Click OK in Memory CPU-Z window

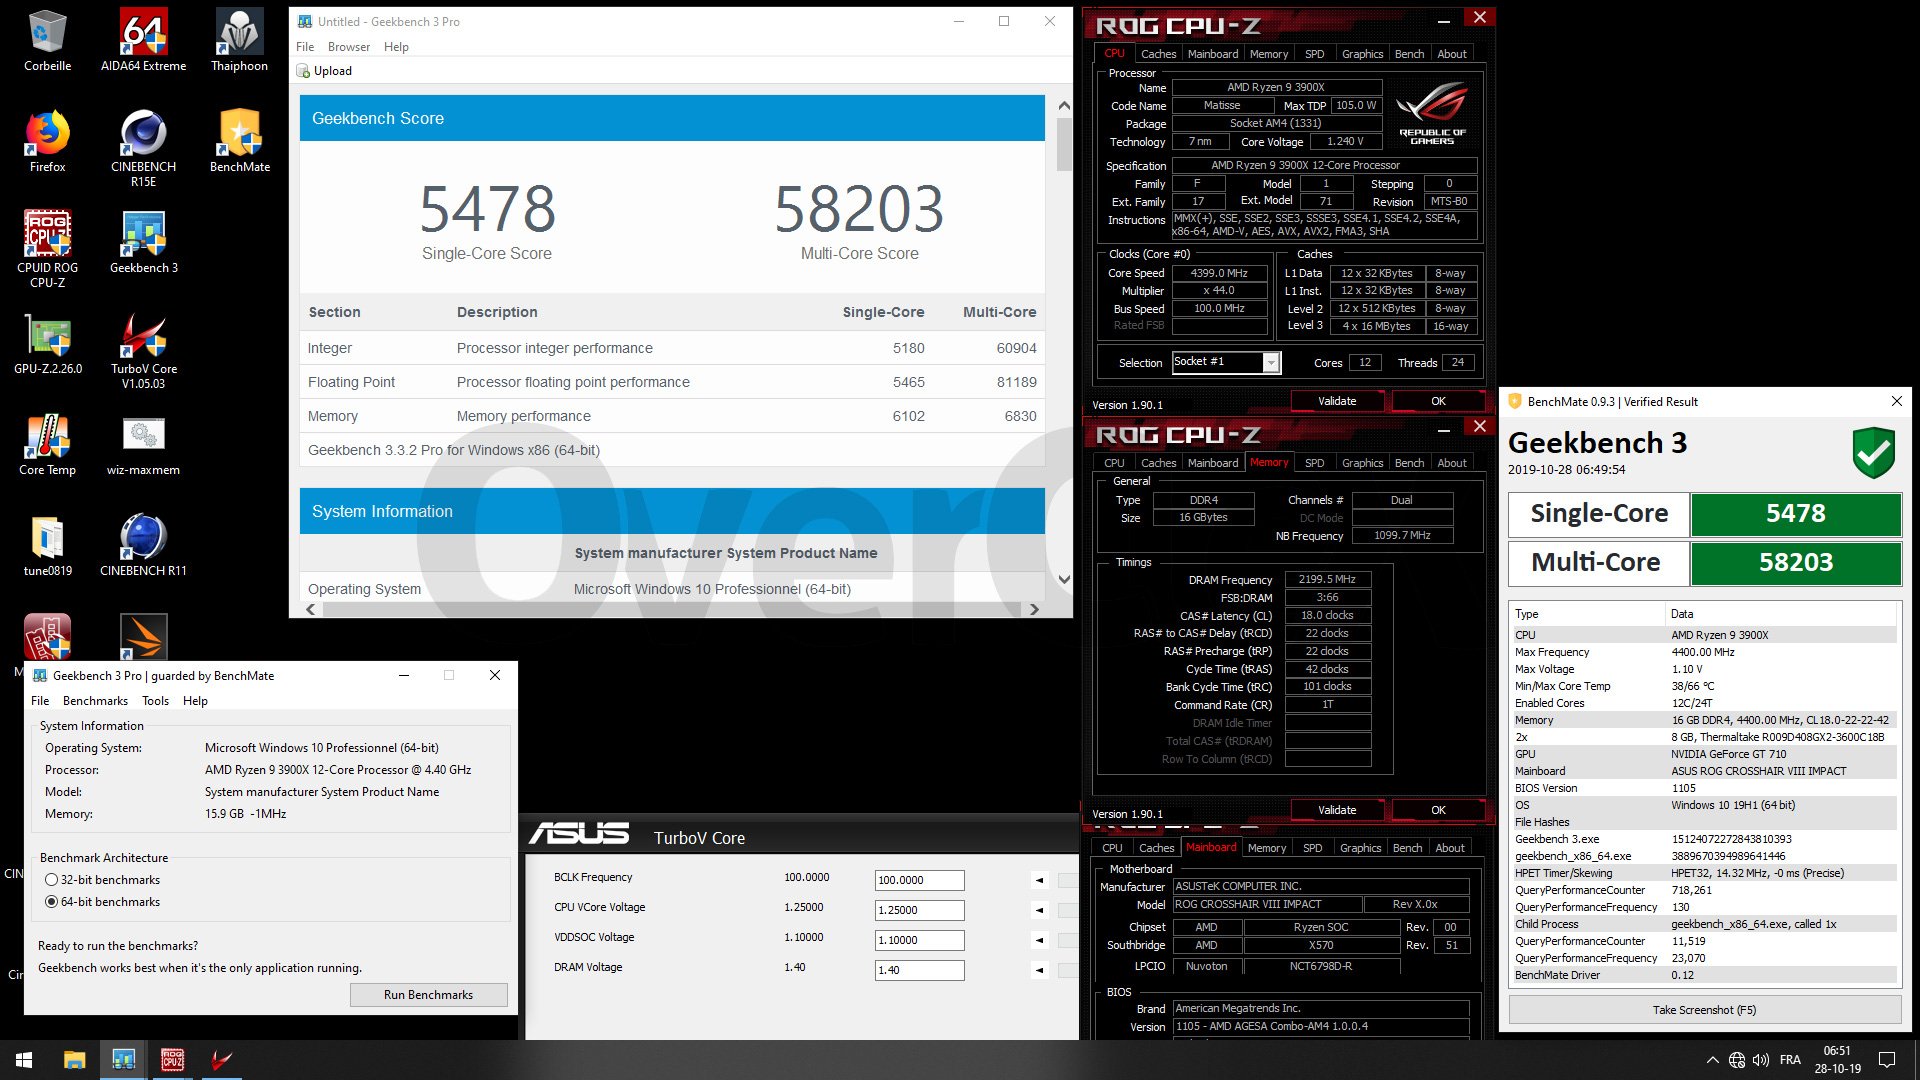point(1438,810)
